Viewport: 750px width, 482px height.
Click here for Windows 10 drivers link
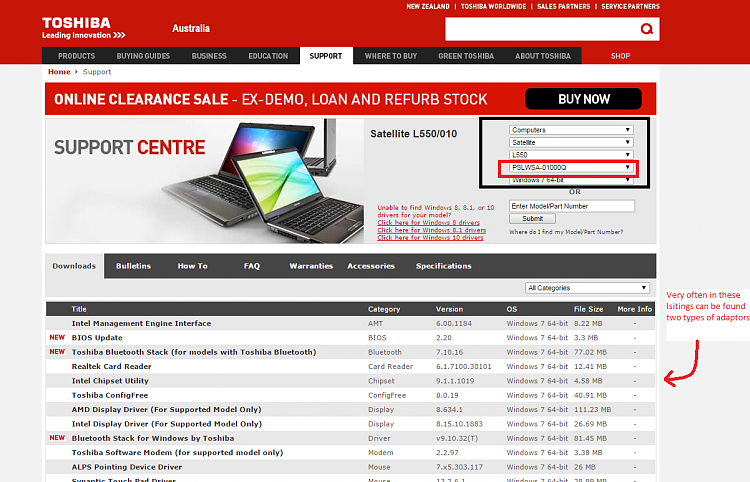click(430, 238)
